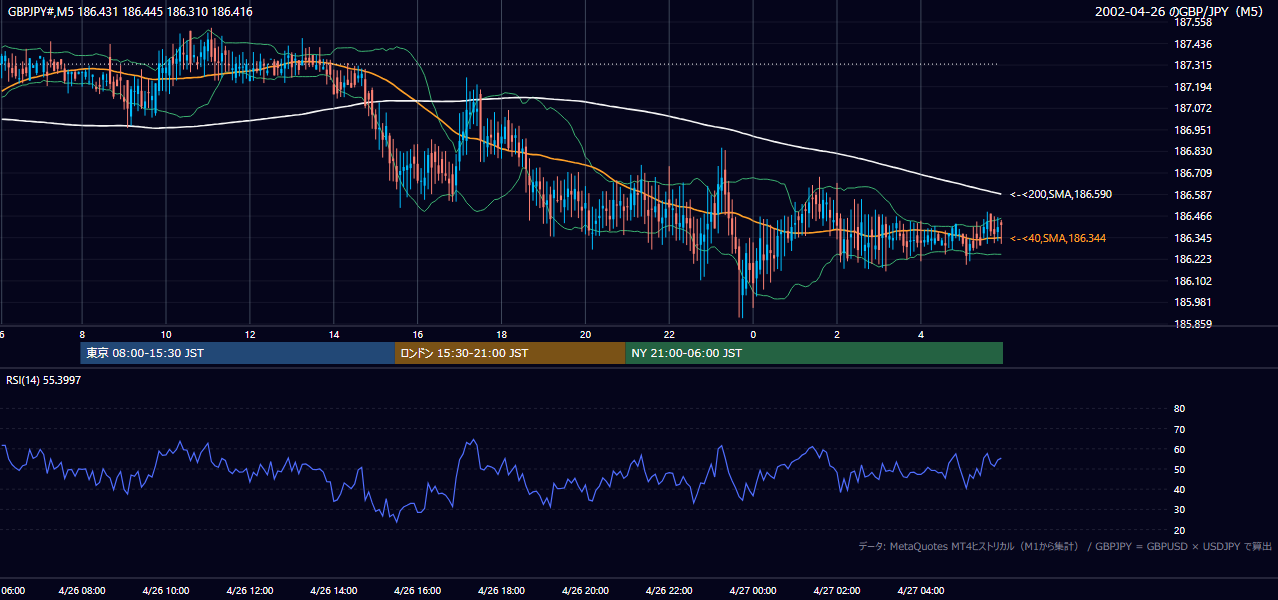Click hour tick 16 below the price chart
This screenshot has height=600, width=1278.
[418, 335]
